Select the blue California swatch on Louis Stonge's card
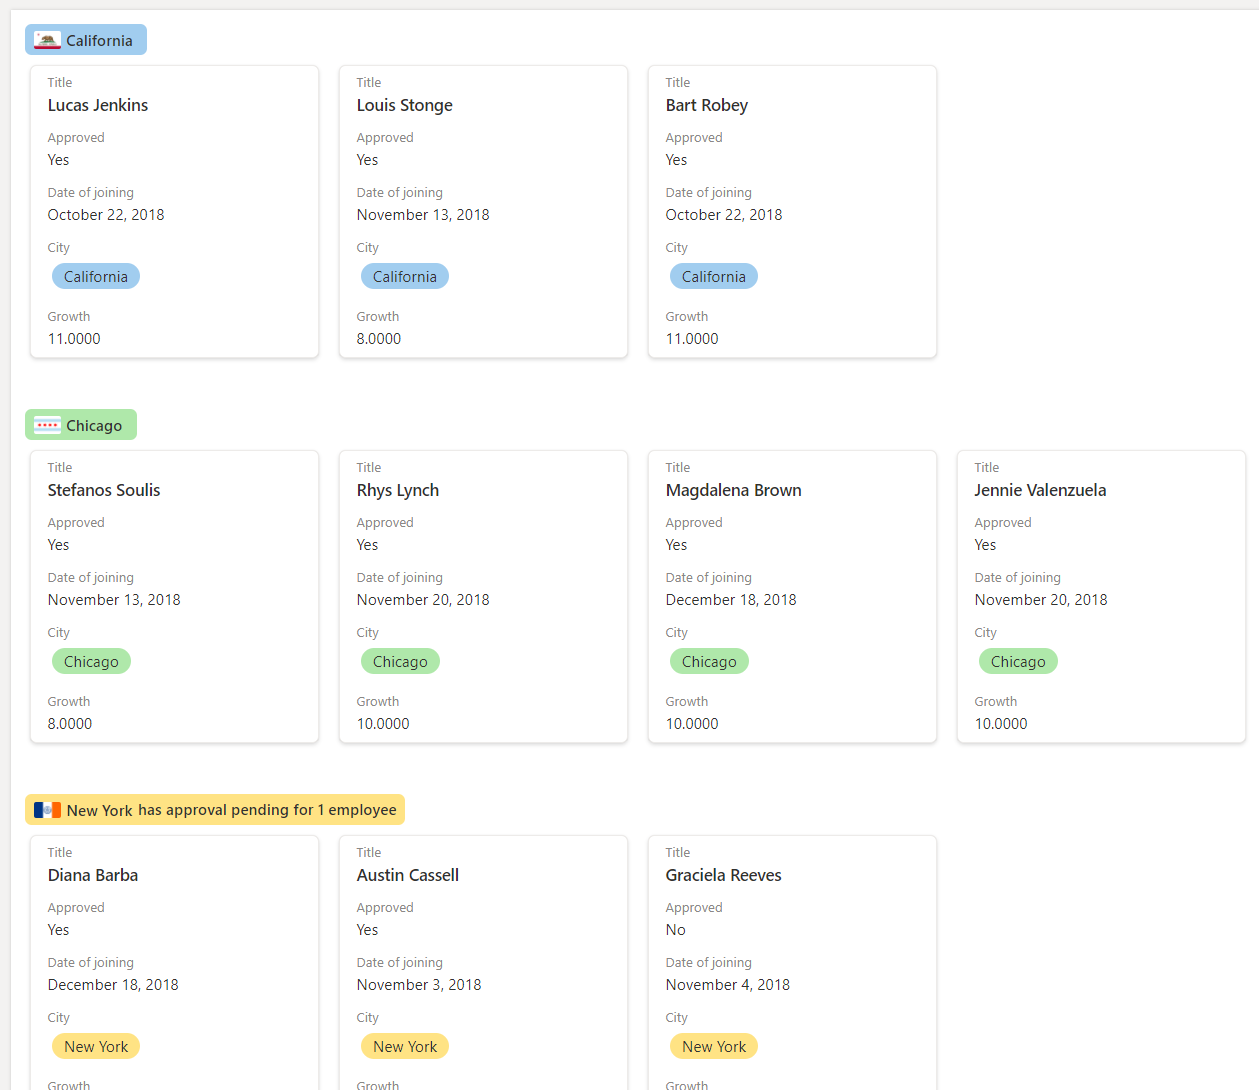The height and width of the screenshot is (1090, 1259). click(404, 275)
